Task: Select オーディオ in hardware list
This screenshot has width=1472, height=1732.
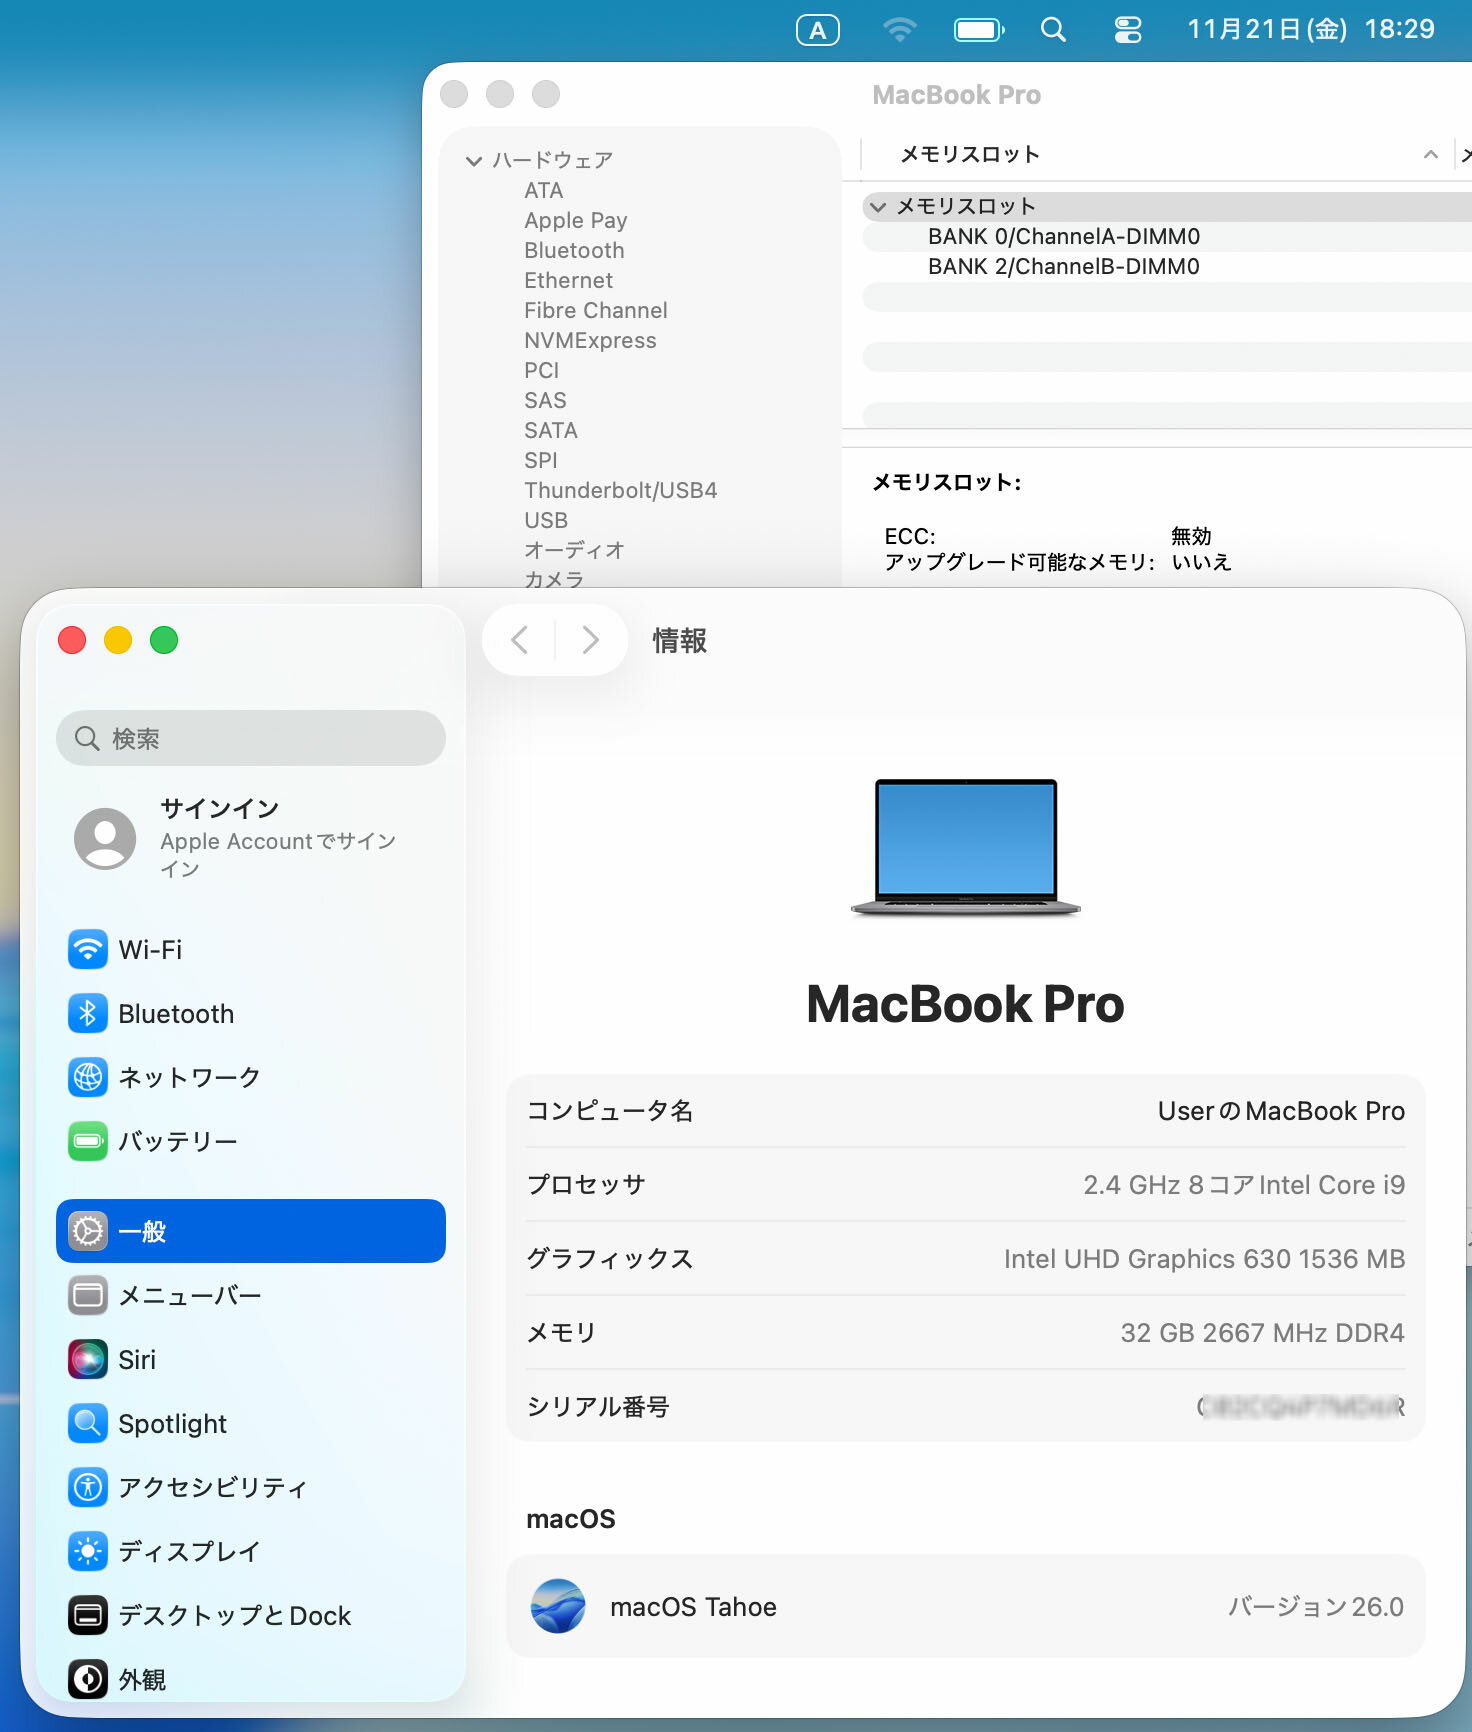Action: tap(574, 550)
